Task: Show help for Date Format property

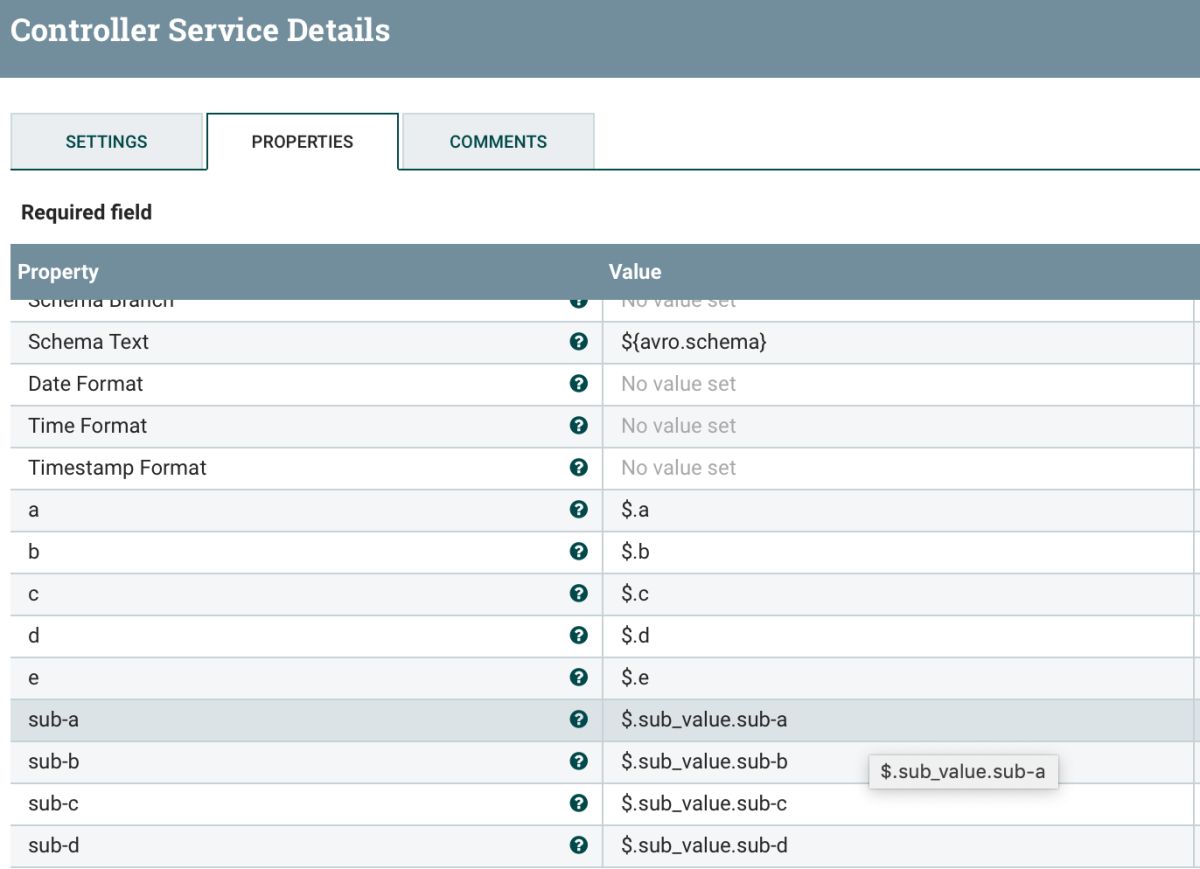Action: (578, 384)
